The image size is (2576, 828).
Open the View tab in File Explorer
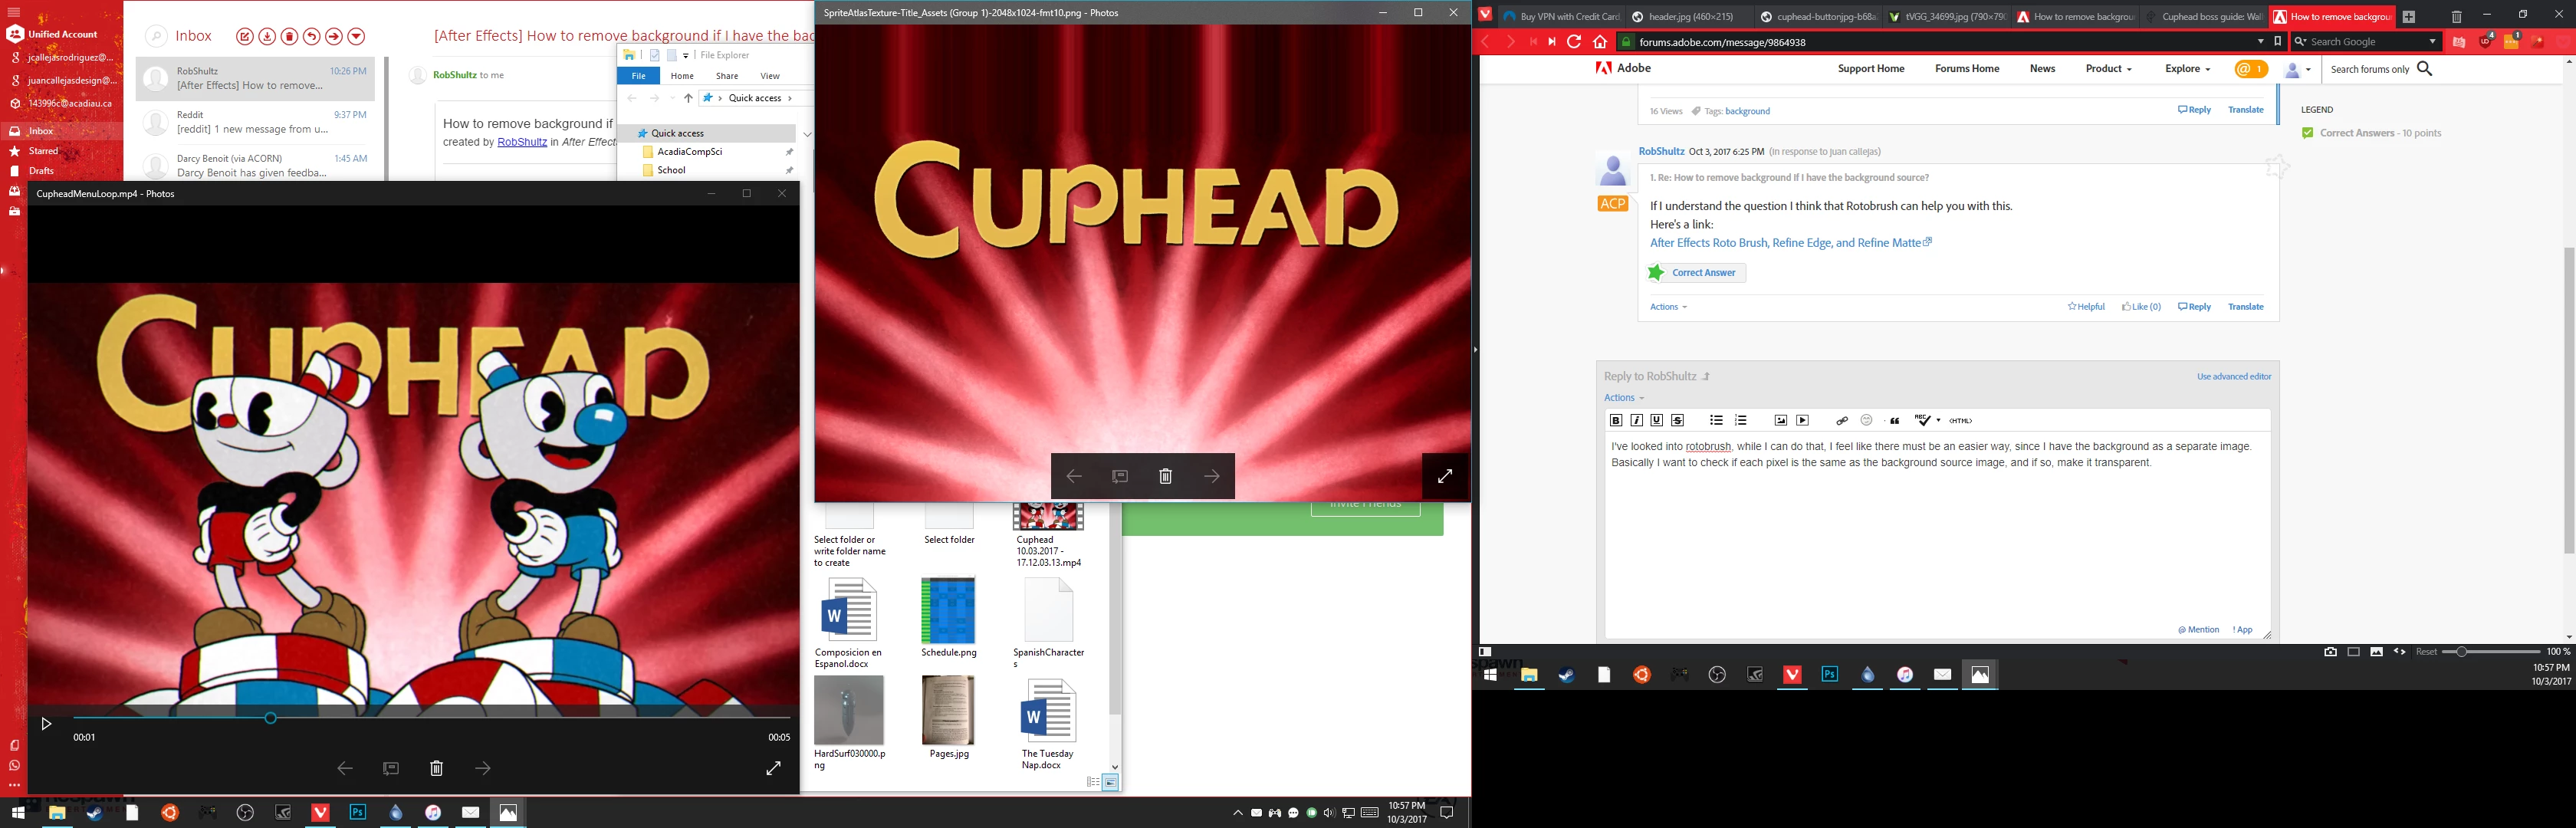[x=769, y=76]
